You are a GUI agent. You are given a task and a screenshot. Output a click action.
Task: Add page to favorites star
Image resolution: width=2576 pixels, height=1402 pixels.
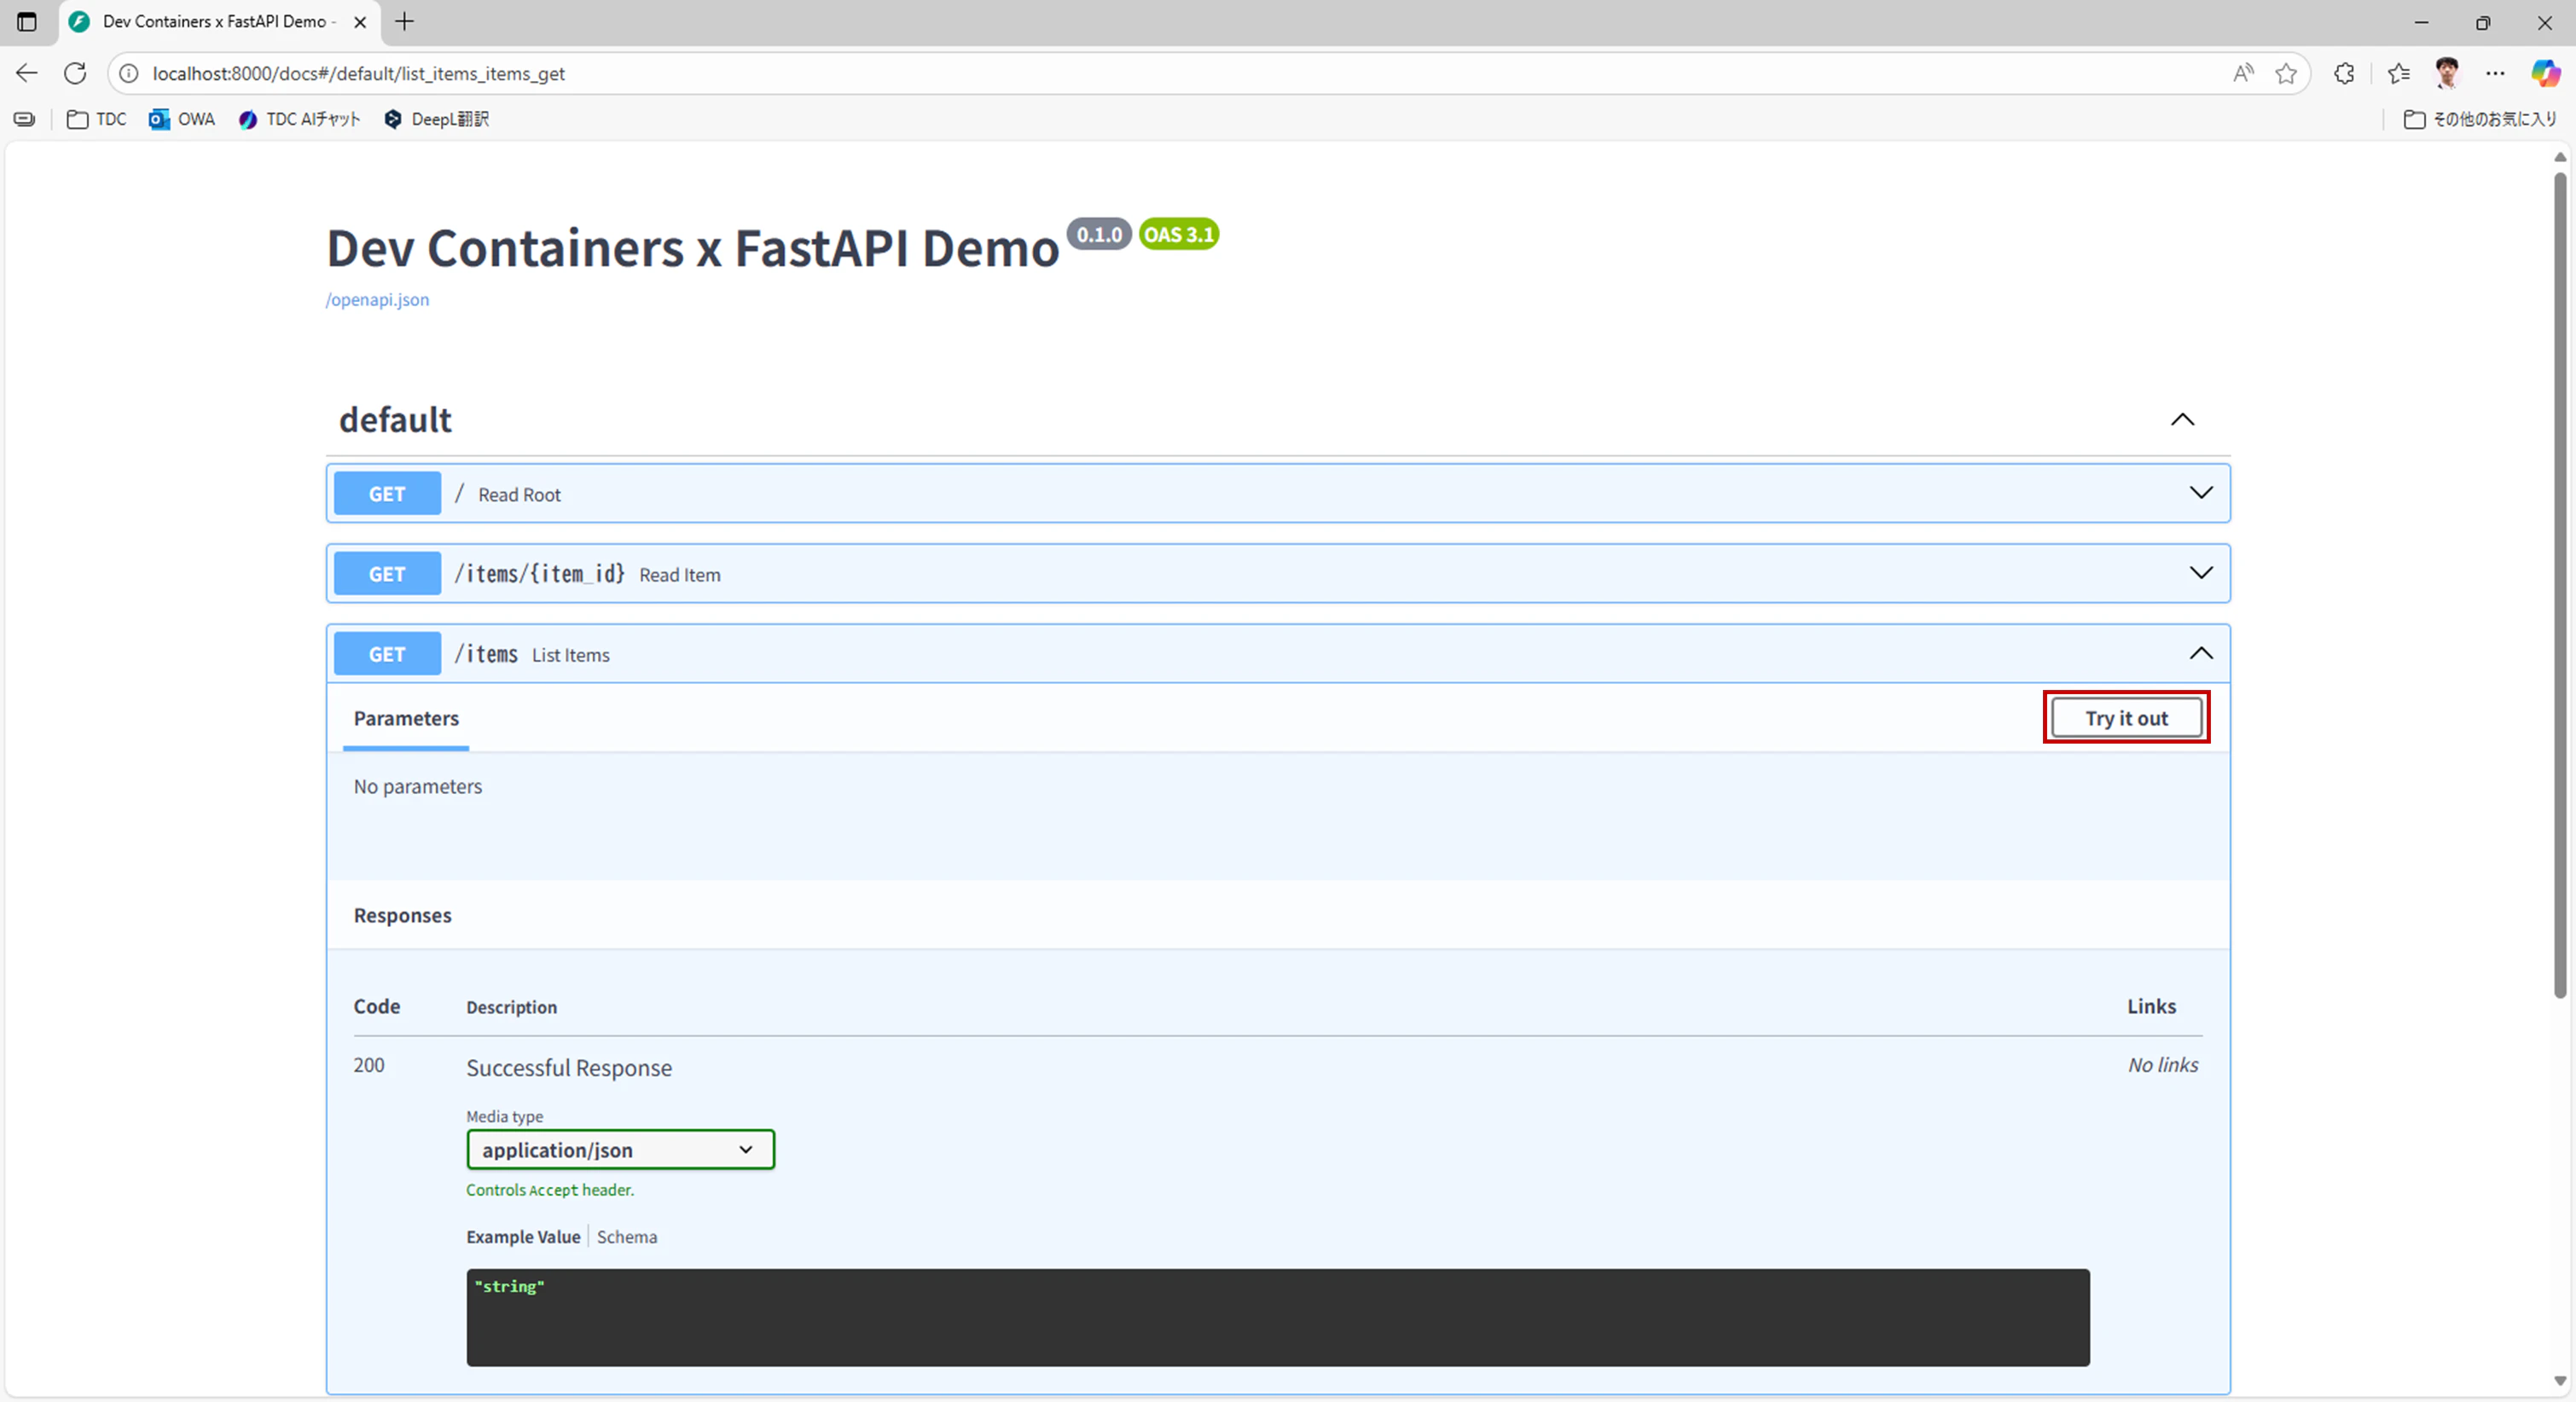2286,73
